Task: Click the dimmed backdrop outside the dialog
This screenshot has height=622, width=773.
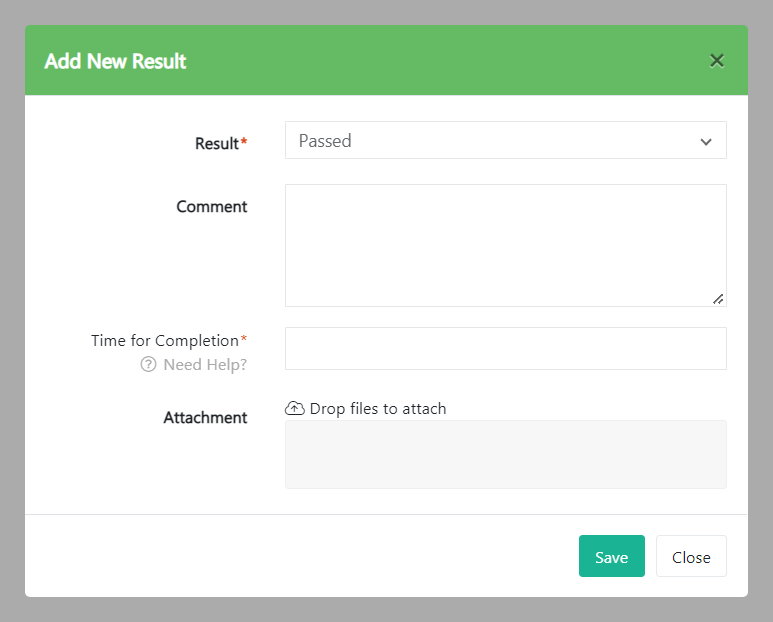Action: (10, 300)
